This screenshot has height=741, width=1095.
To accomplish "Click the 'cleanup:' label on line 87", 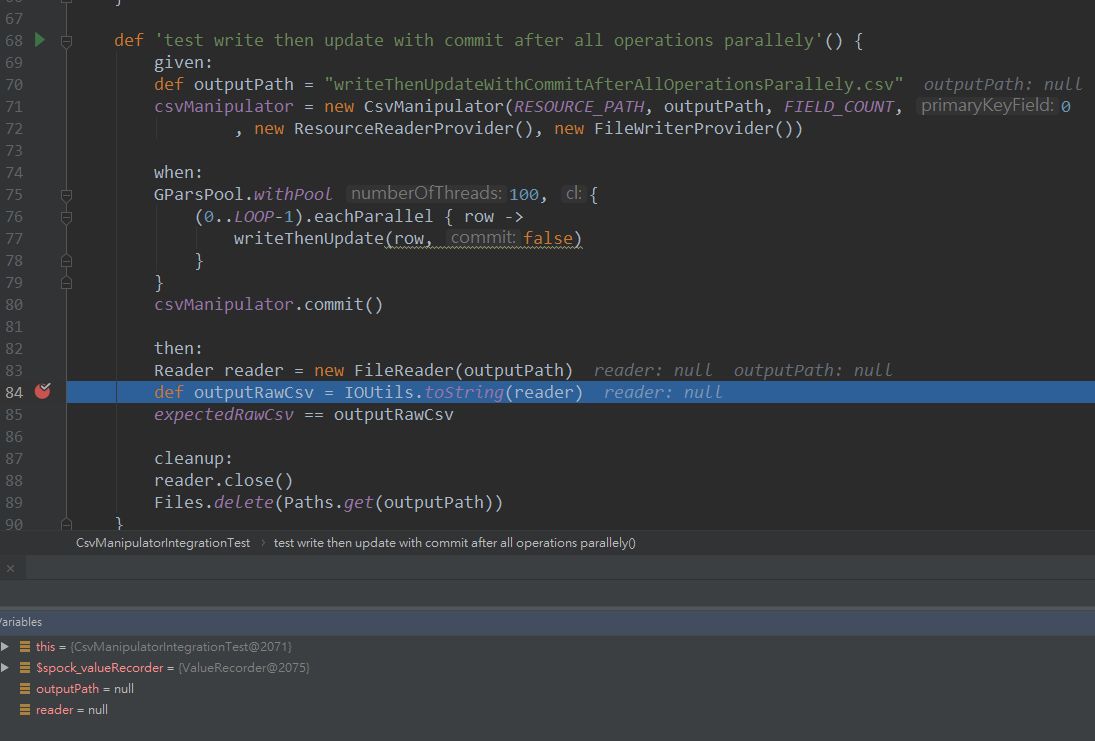I will (193, 458).
